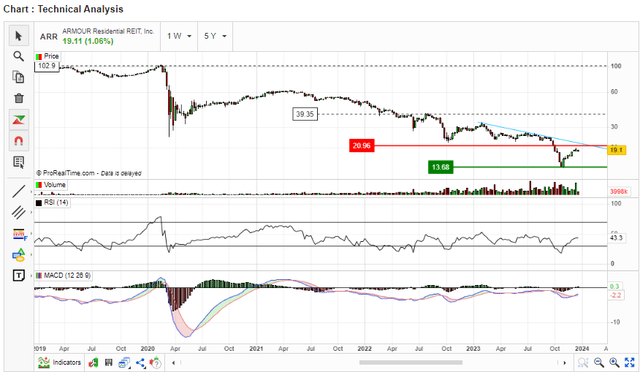This screenshot has height=372, width=640.
Task: Expand line tool options arrow
Action: (x=31, y=191)
